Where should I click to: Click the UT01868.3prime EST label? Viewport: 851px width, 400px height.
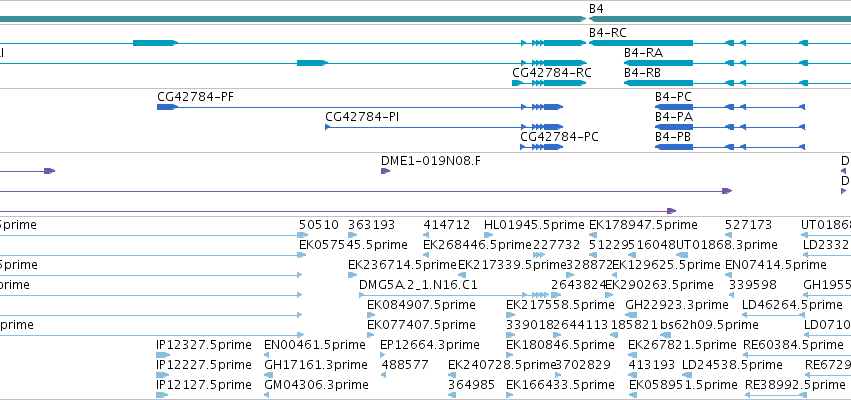click(x=727, y=245)
